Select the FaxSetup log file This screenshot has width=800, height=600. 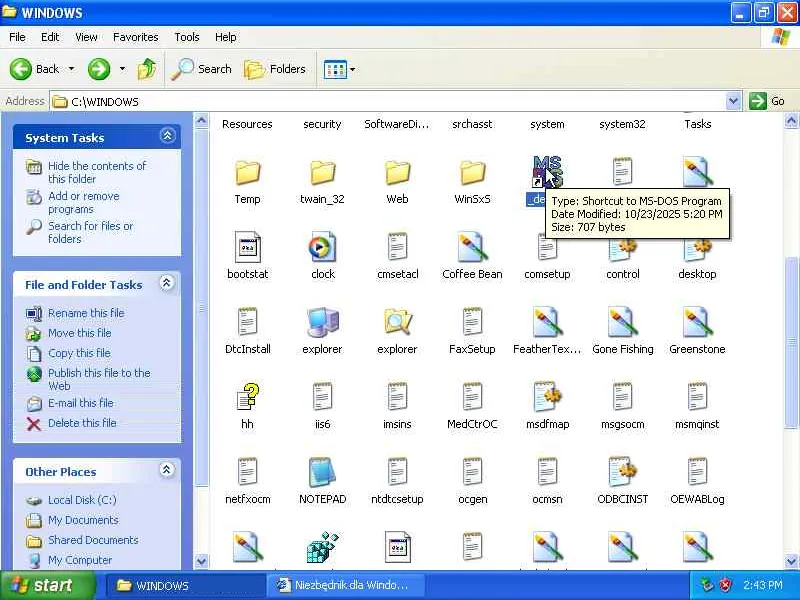click(472, 322)
